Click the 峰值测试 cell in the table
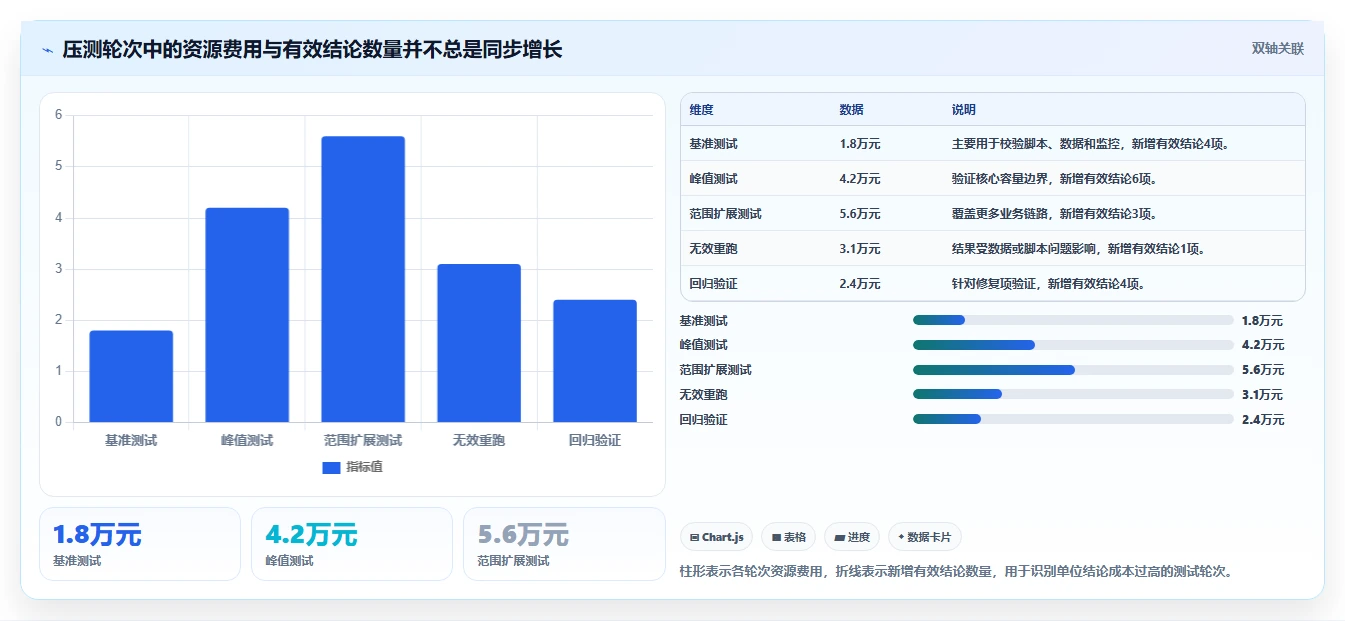 (713, 179)
